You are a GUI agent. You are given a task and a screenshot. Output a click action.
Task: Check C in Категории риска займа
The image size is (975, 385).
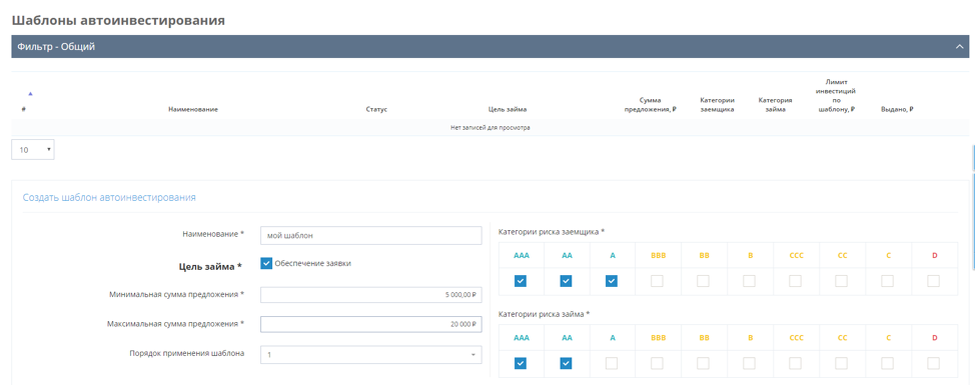point(887,363)
